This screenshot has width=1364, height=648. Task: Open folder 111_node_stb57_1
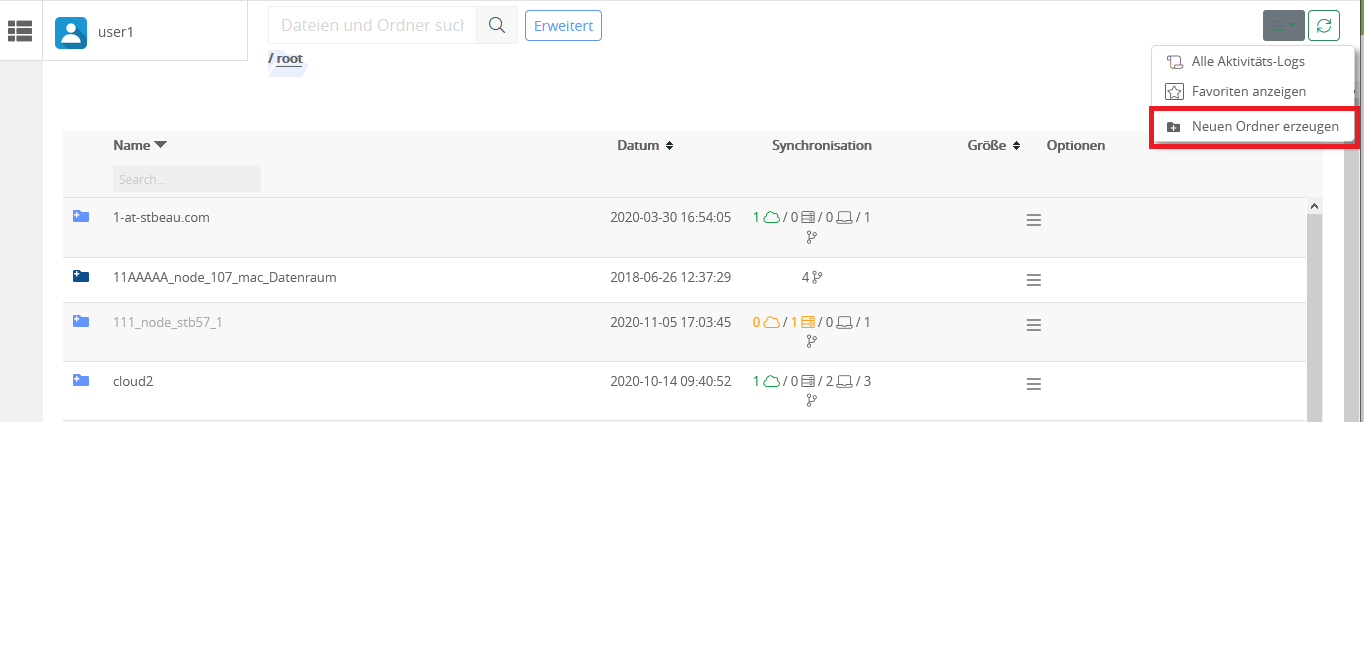(168, 322)
